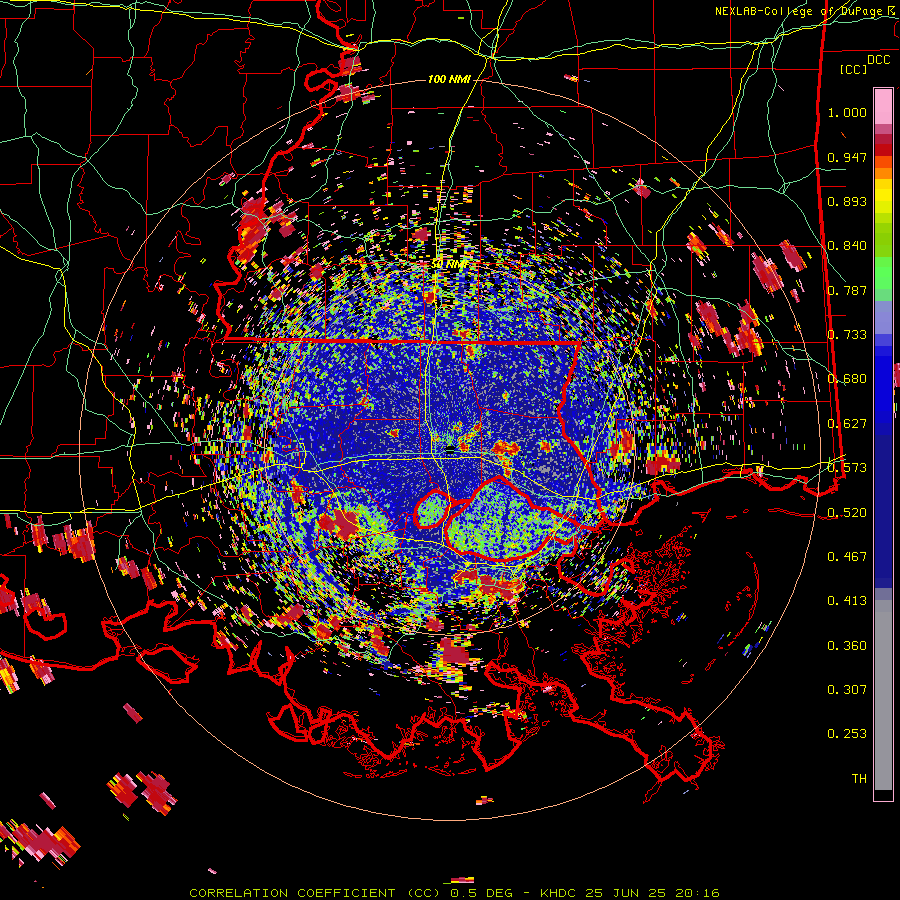Click the KHDC radar site marker at center
The image size is (900, 900).
point(451,448)
